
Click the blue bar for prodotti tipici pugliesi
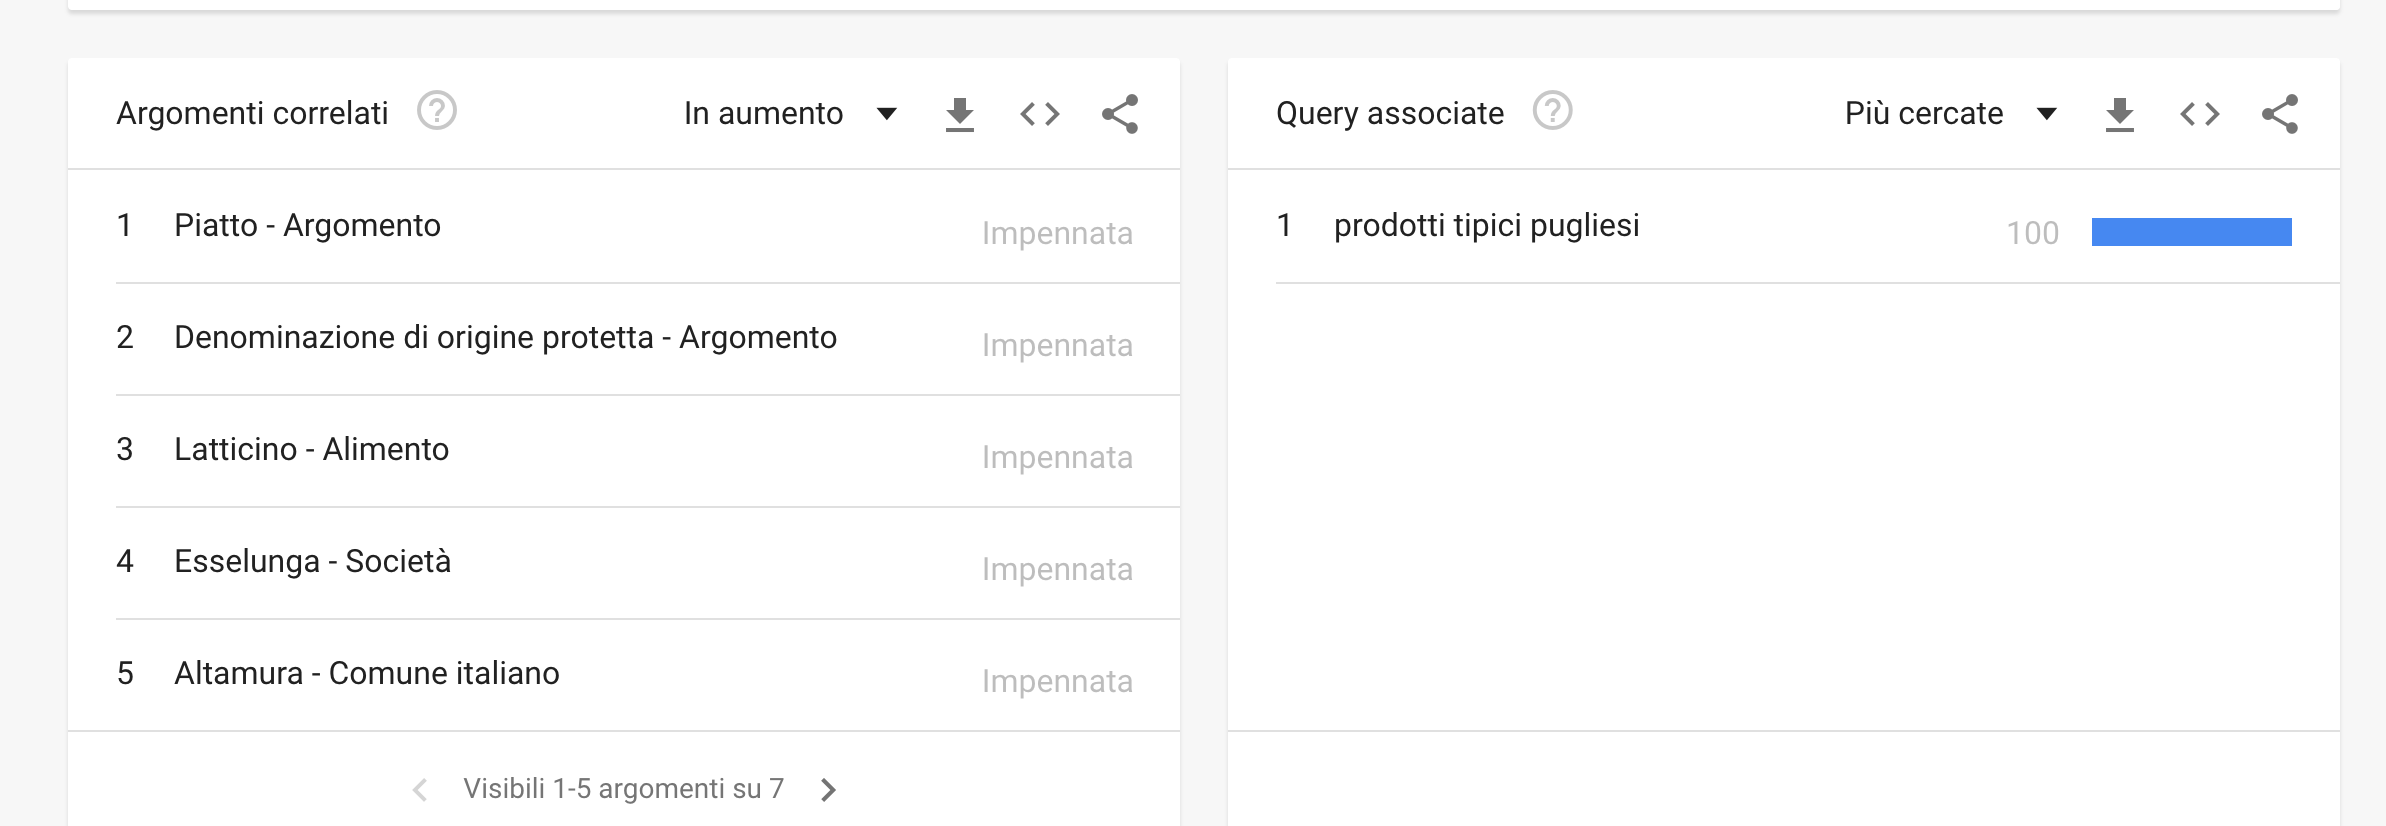pos(2192,232)
